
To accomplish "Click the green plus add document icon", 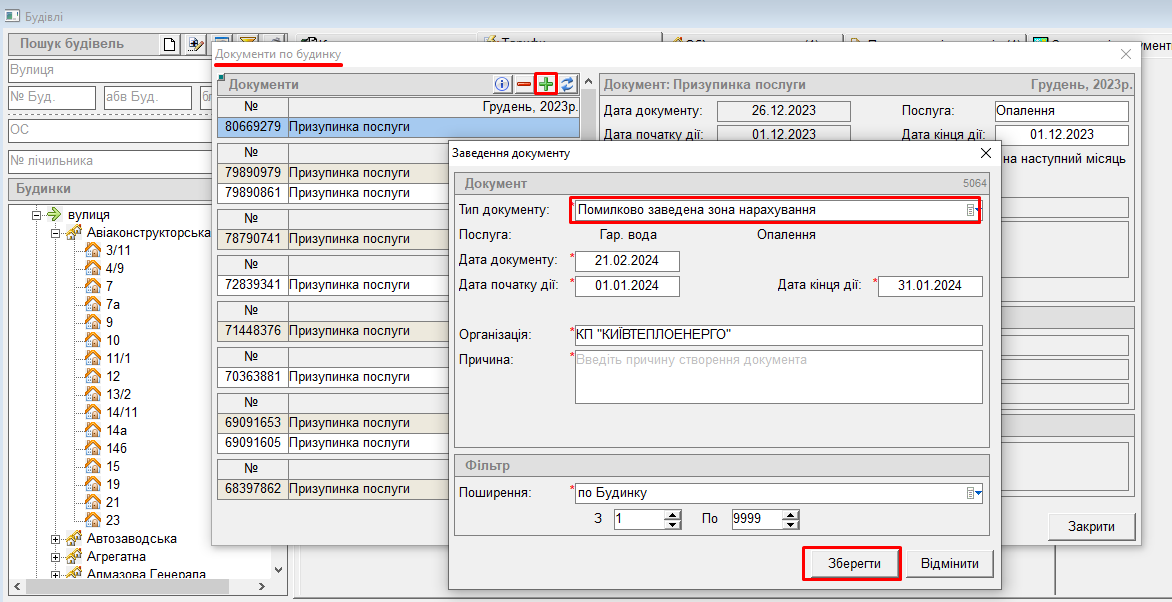I will (x=546, y=84).
